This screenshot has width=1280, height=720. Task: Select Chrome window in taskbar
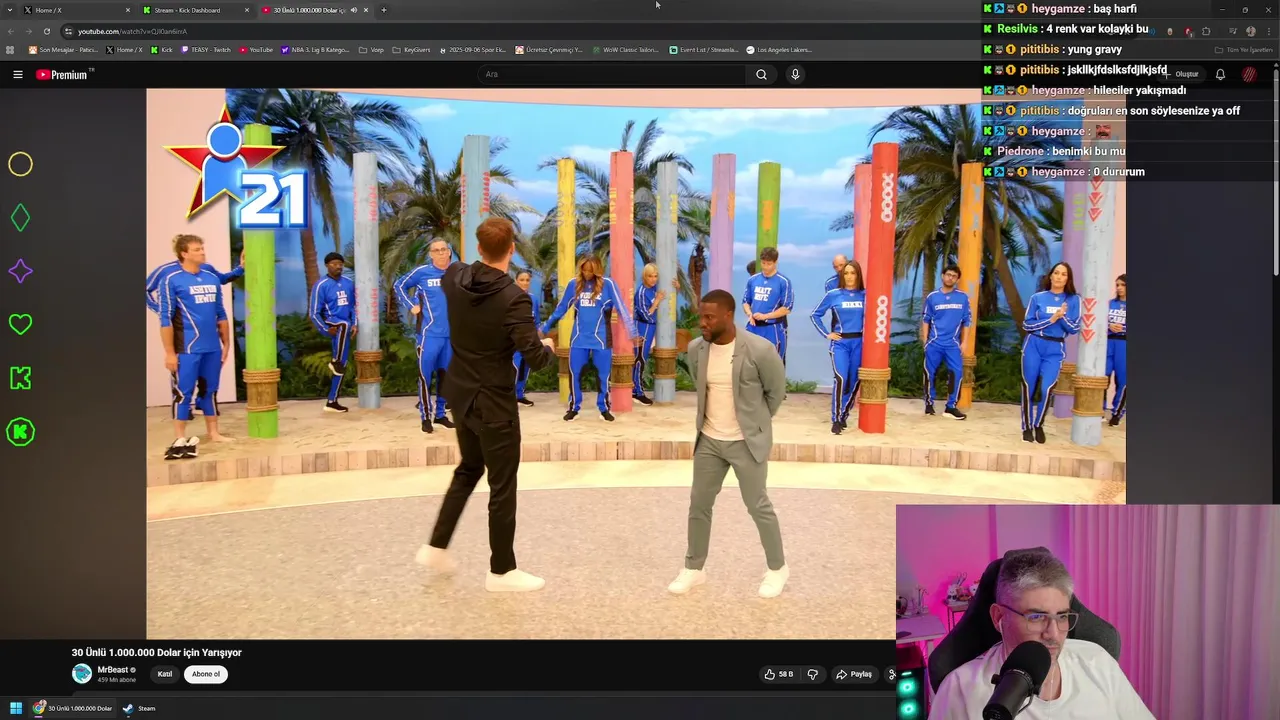73,708
